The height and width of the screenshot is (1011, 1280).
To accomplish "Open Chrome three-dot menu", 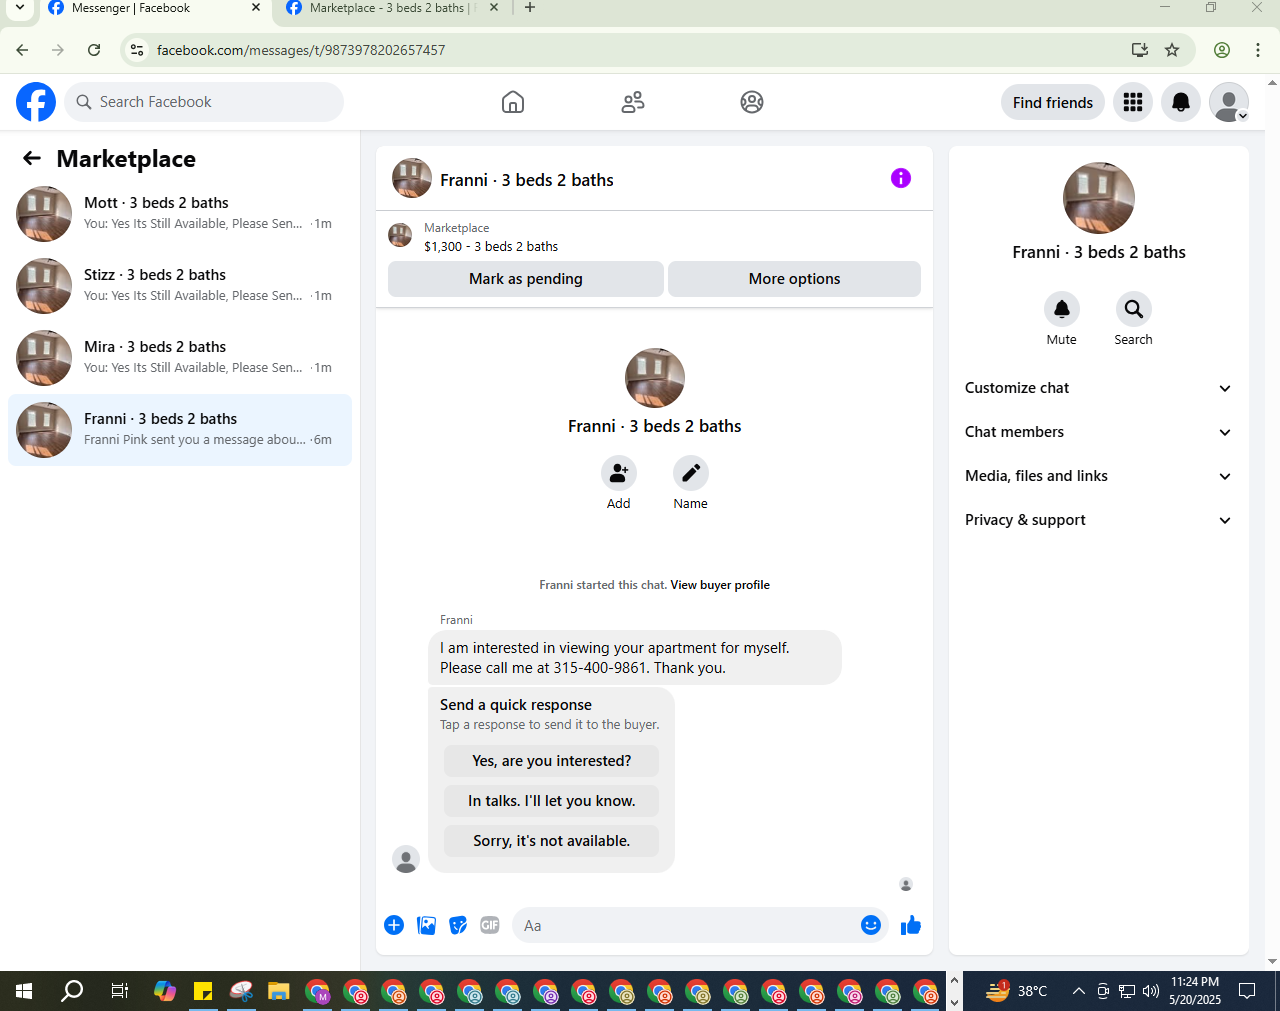I will click(x=1258, y=50).
